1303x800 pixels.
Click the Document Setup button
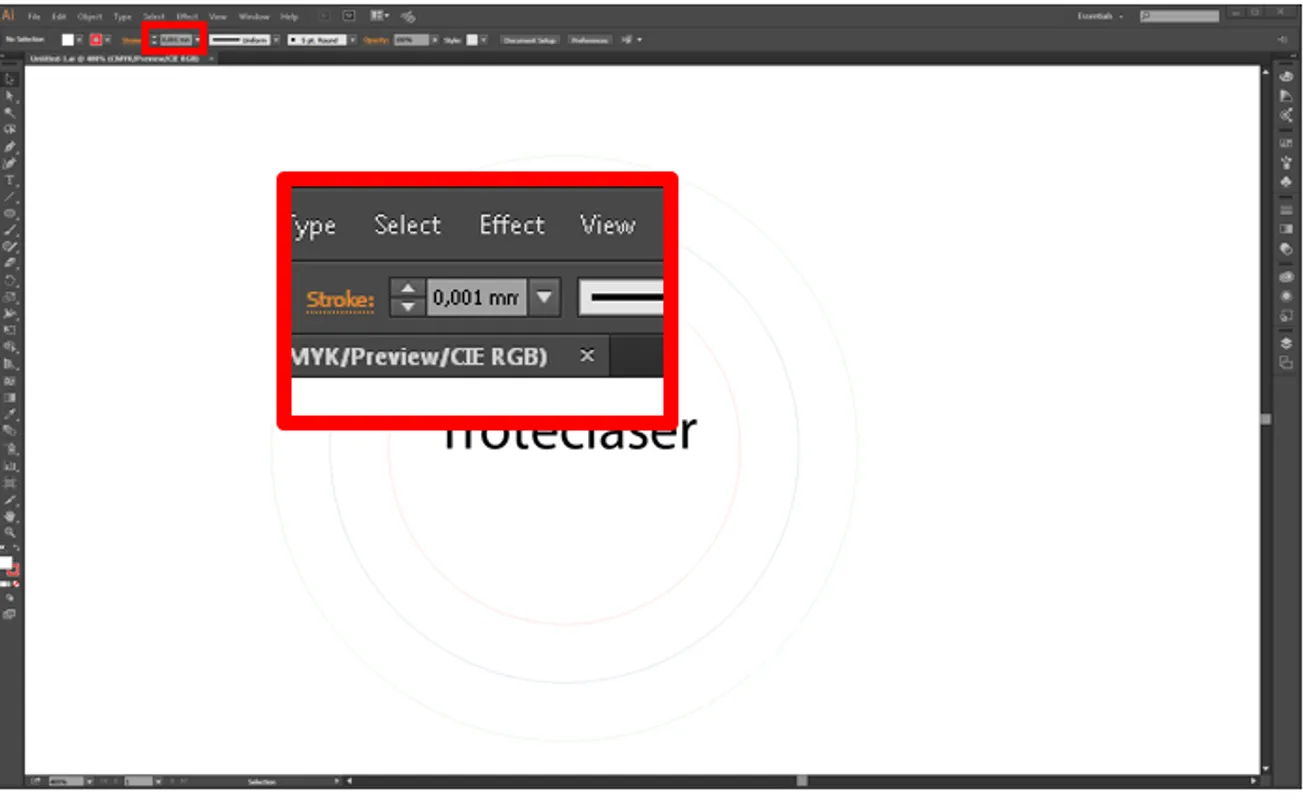pos(529,40)
